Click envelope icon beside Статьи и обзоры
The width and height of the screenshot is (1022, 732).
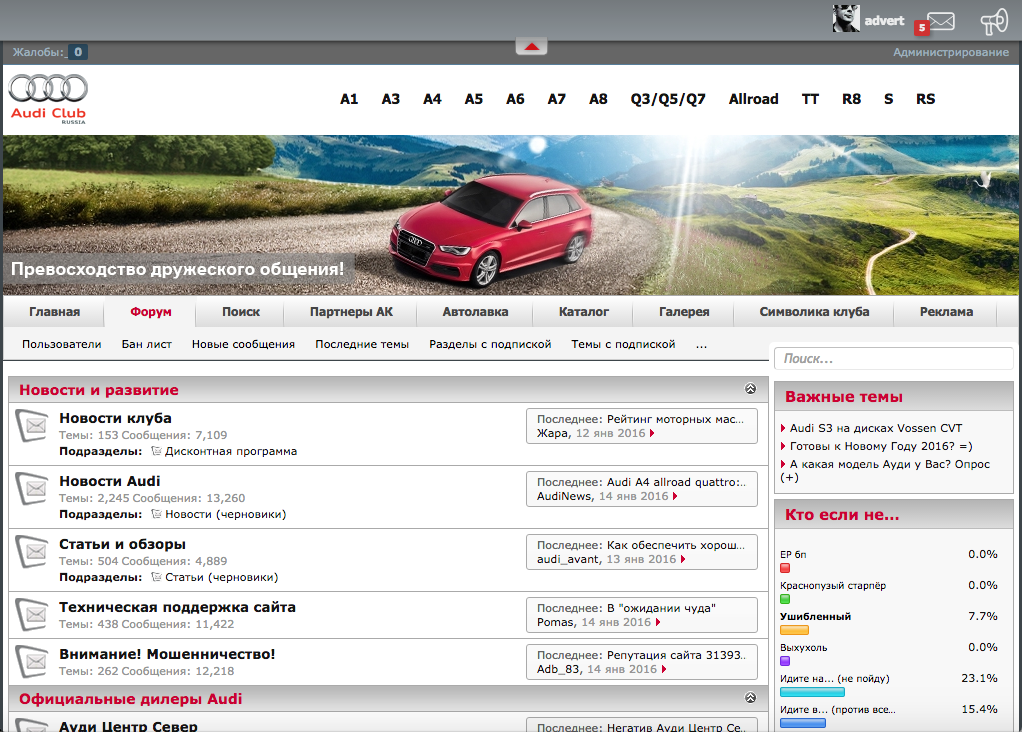tap(33, 553)
